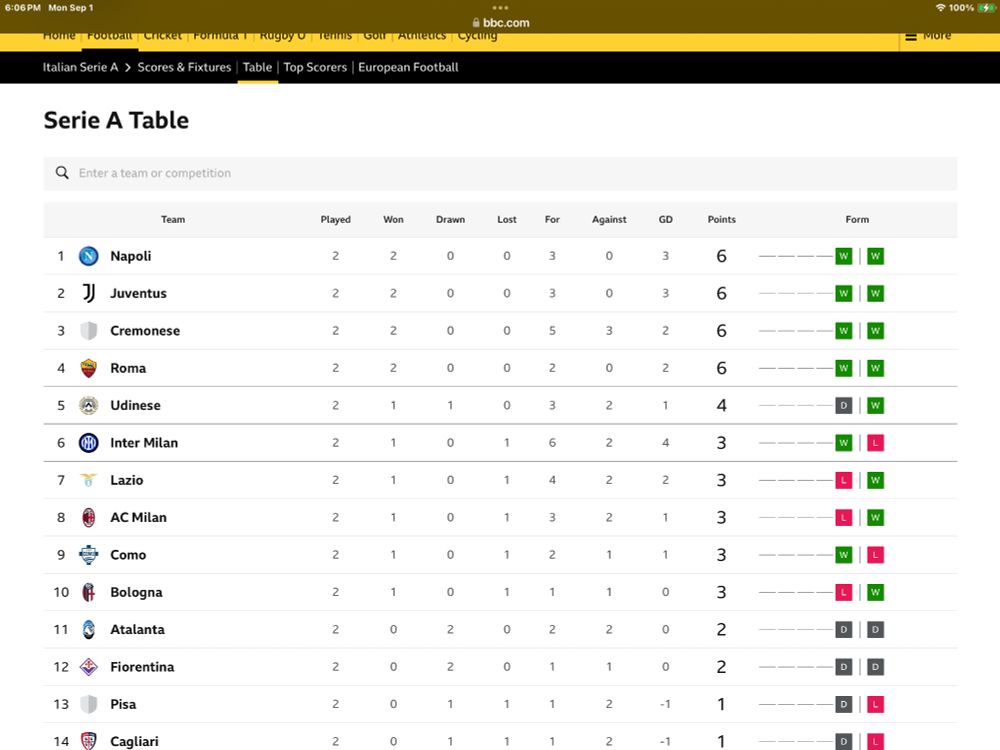Image resolution: width=1000 pixels, height=750 pixels.
Task: Click the lock icon beside bbc.com
Action: tap(476, 22)
